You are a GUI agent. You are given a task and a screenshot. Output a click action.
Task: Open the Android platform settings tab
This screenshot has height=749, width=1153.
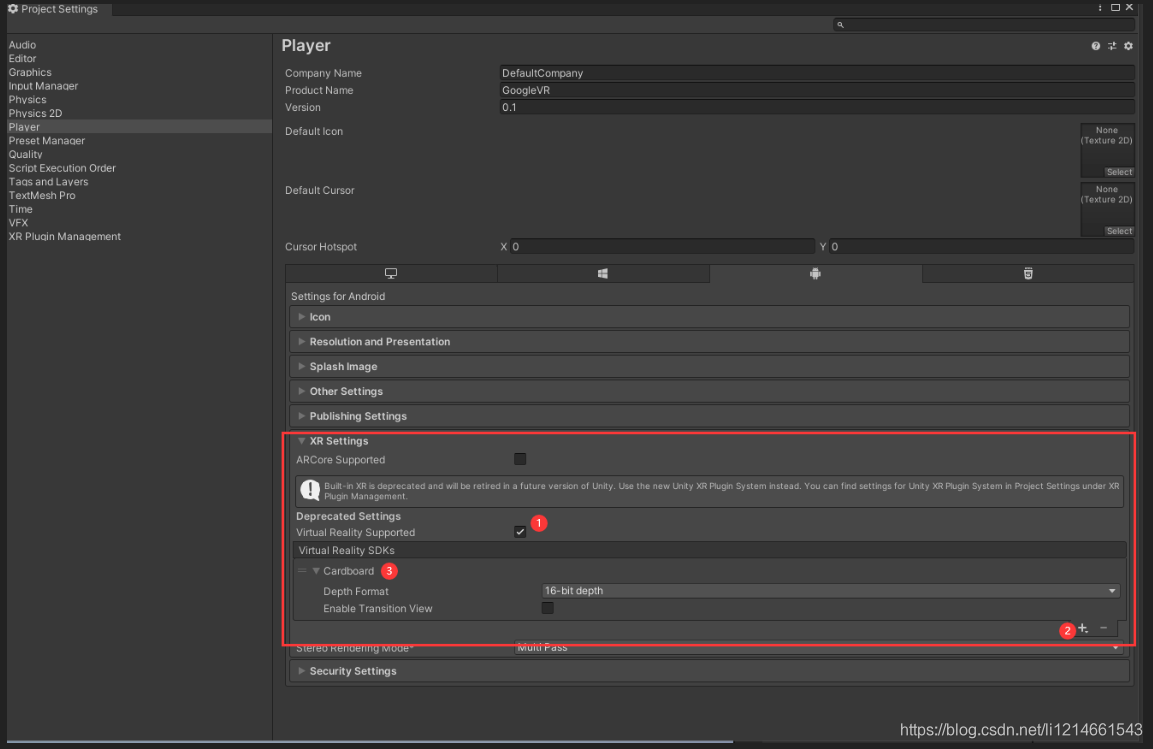pos(815,273)
